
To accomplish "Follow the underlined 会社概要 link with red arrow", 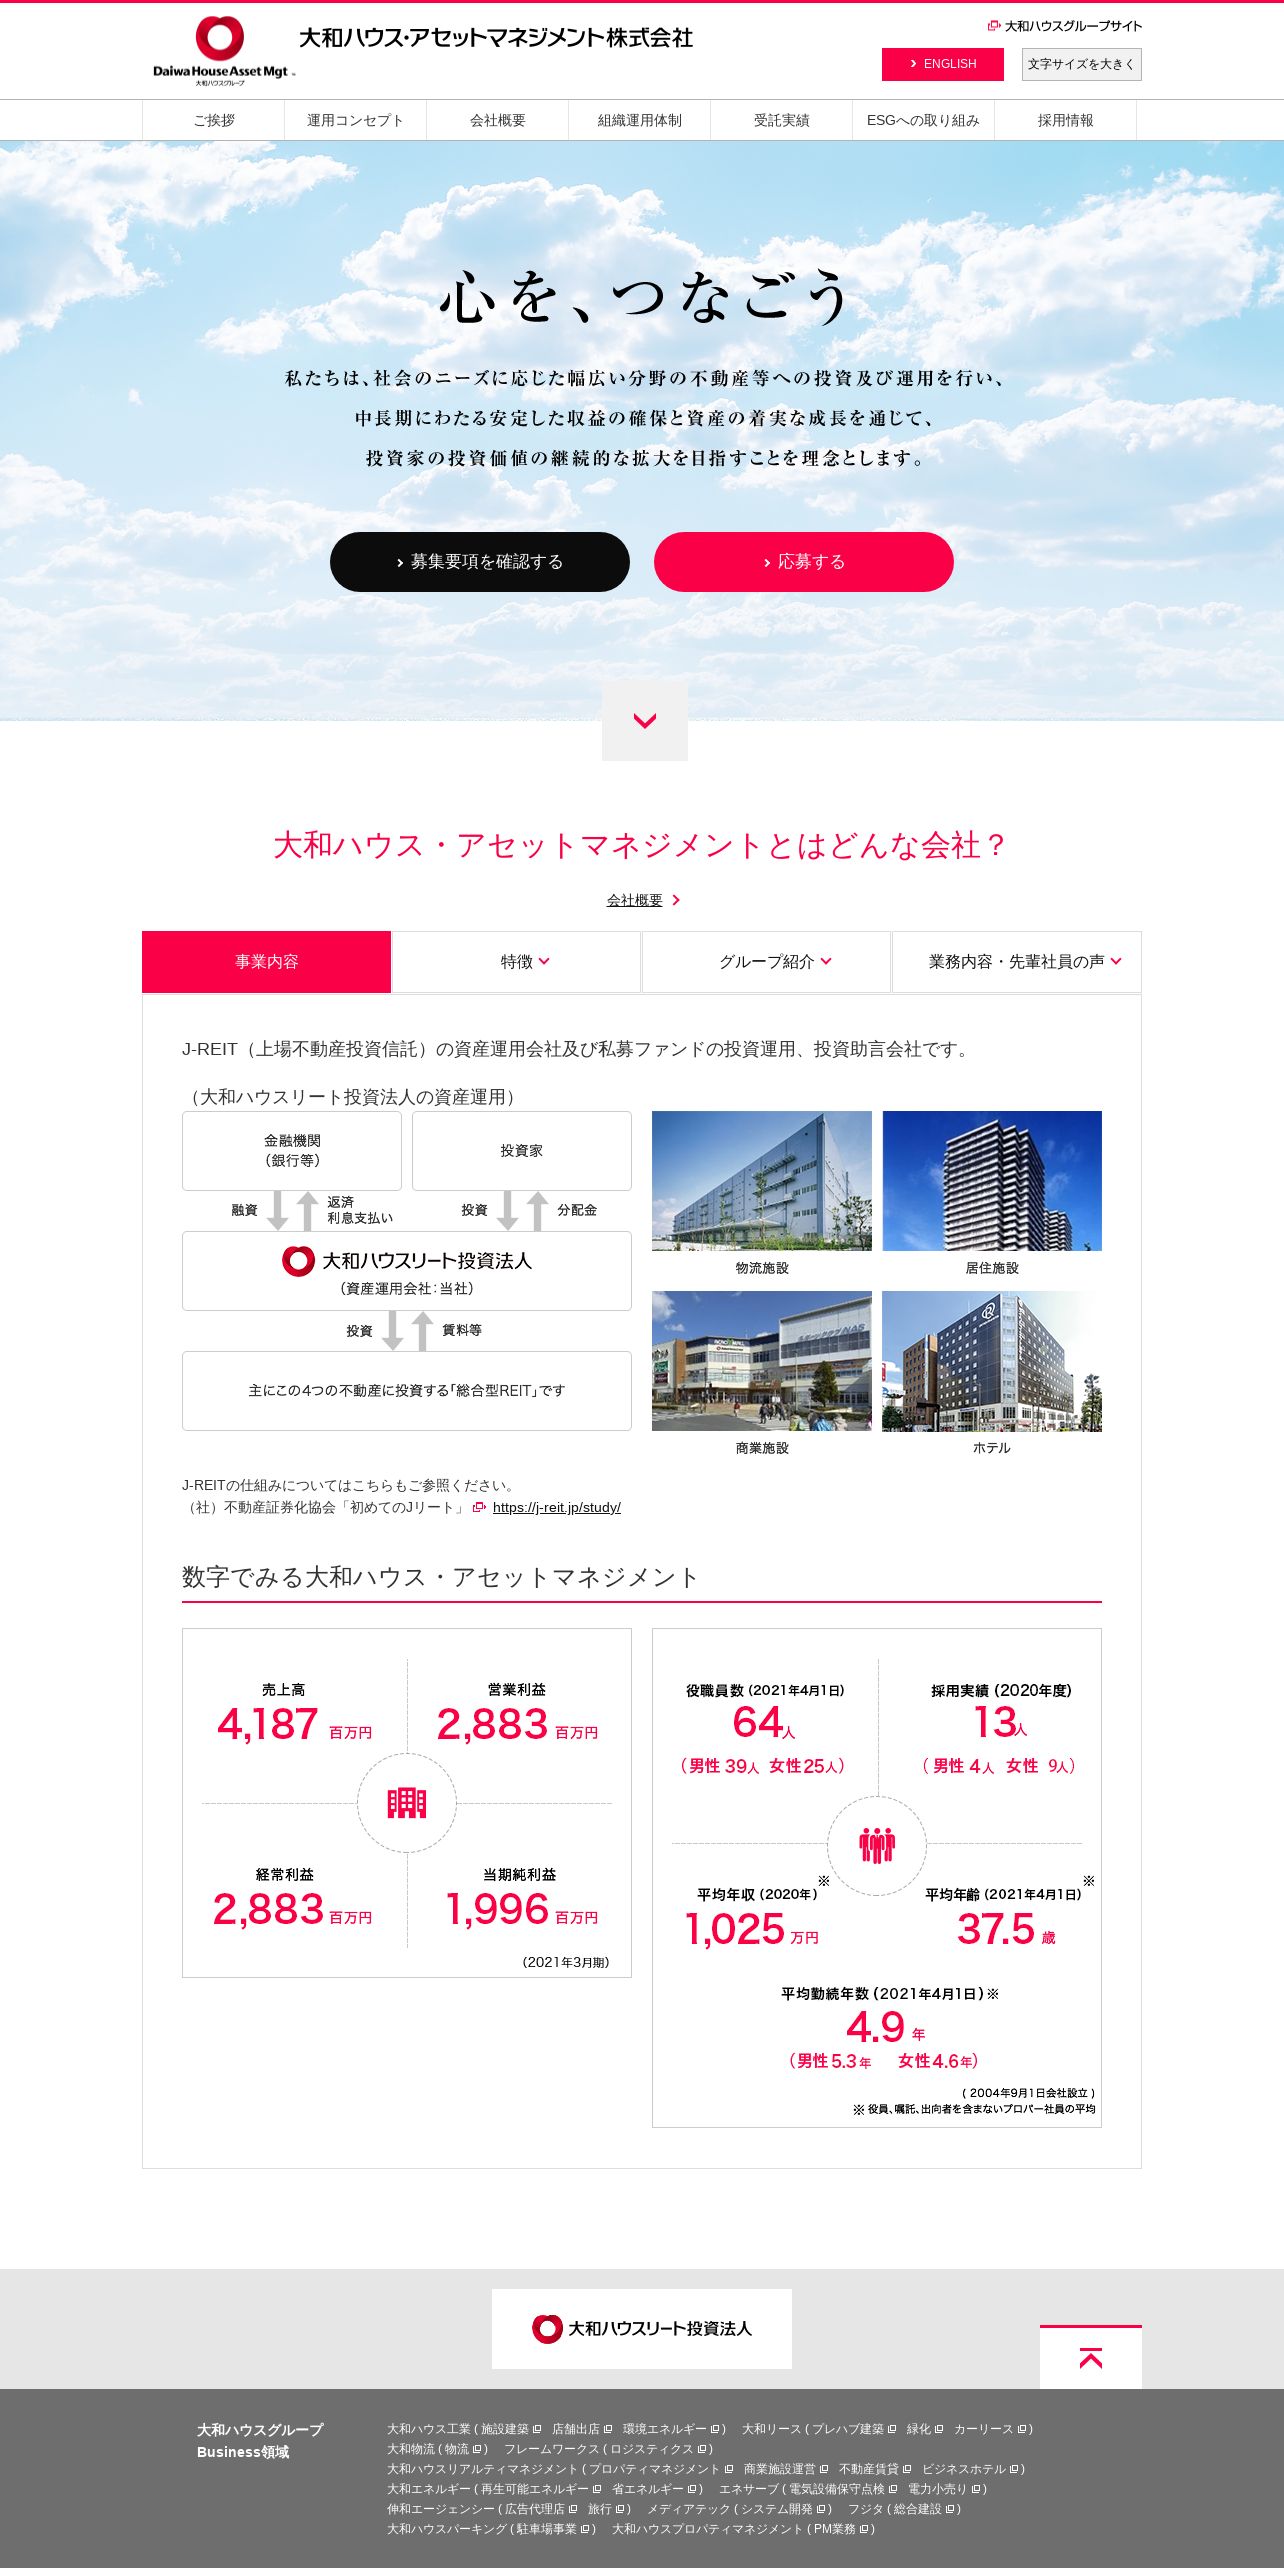I will 643,900.
